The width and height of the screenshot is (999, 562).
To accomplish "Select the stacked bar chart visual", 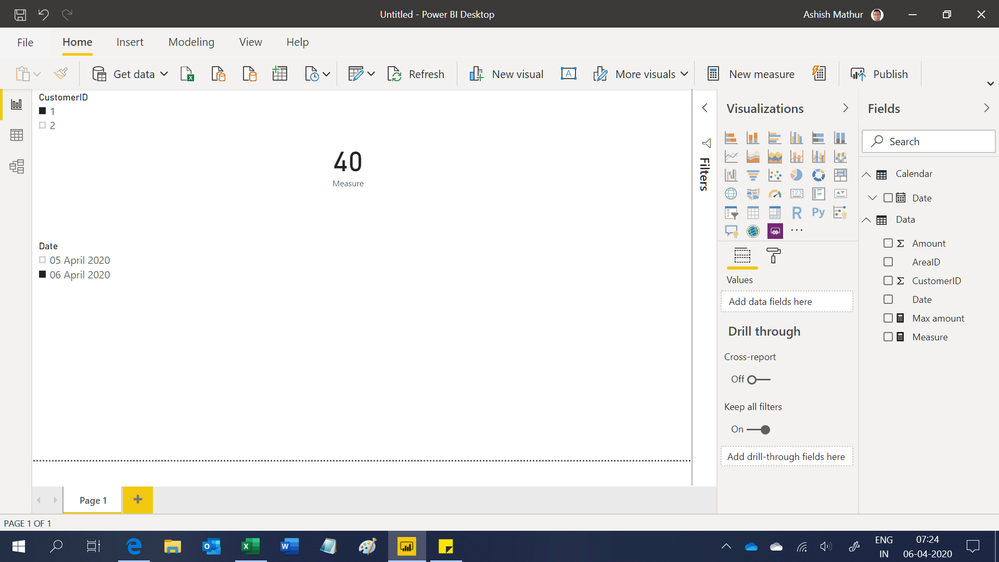I will click(731, 138).
